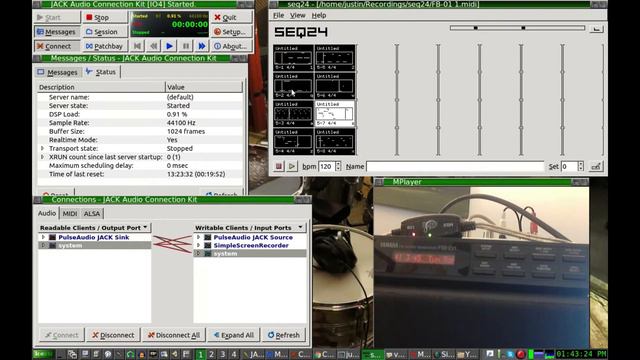Expand system input client ports
The height and width of the screenshot is (360, 640).
coord(198,253)
